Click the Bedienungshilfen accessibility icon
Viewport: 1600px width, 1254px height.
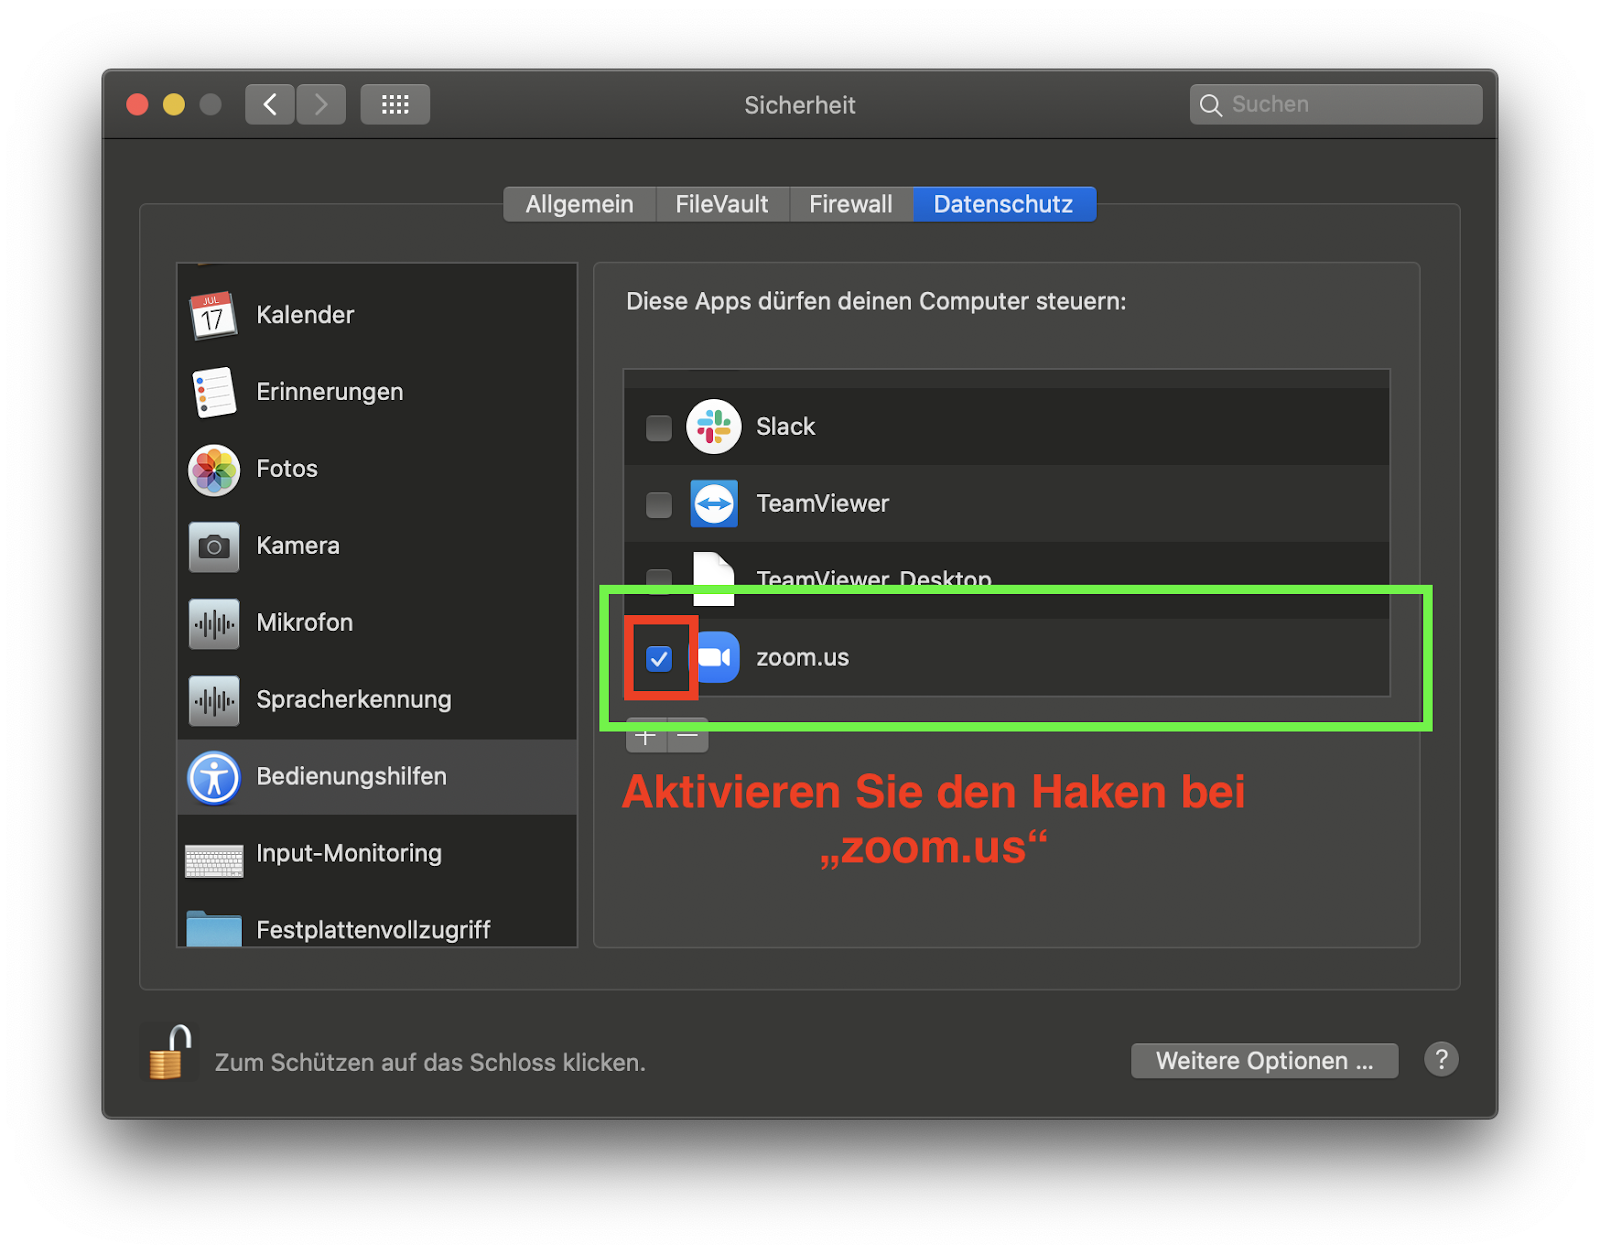point(213,777)
